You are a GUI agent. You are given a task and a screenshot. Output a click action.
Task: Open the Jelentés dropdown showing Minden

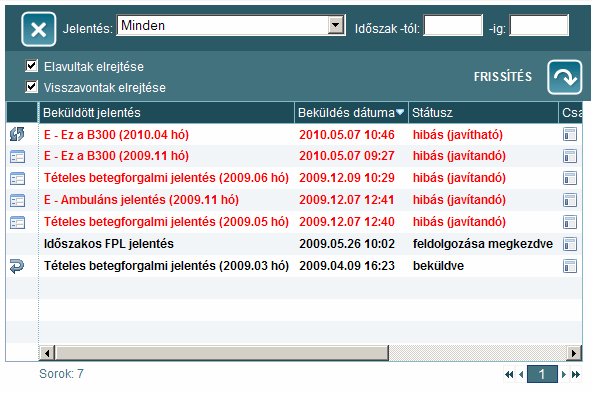(x=231, y=26)
